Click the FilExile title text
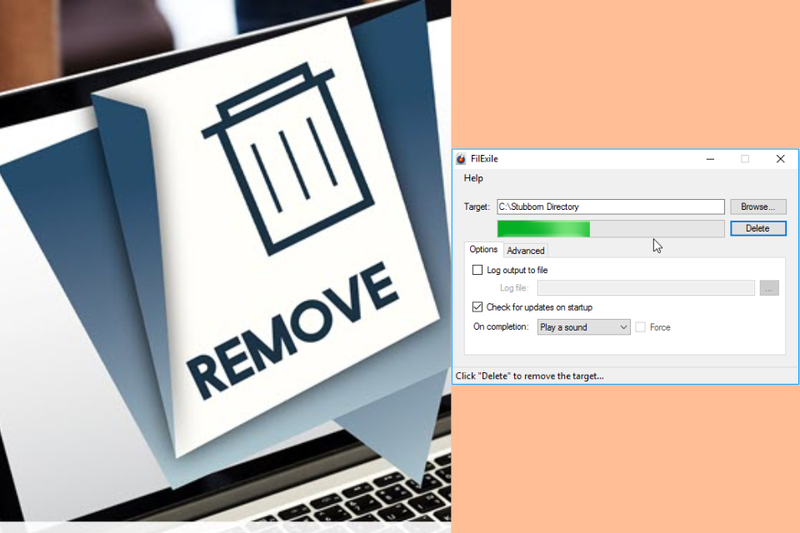The height and width of the screenshot is (533, 800). point(484,159)
